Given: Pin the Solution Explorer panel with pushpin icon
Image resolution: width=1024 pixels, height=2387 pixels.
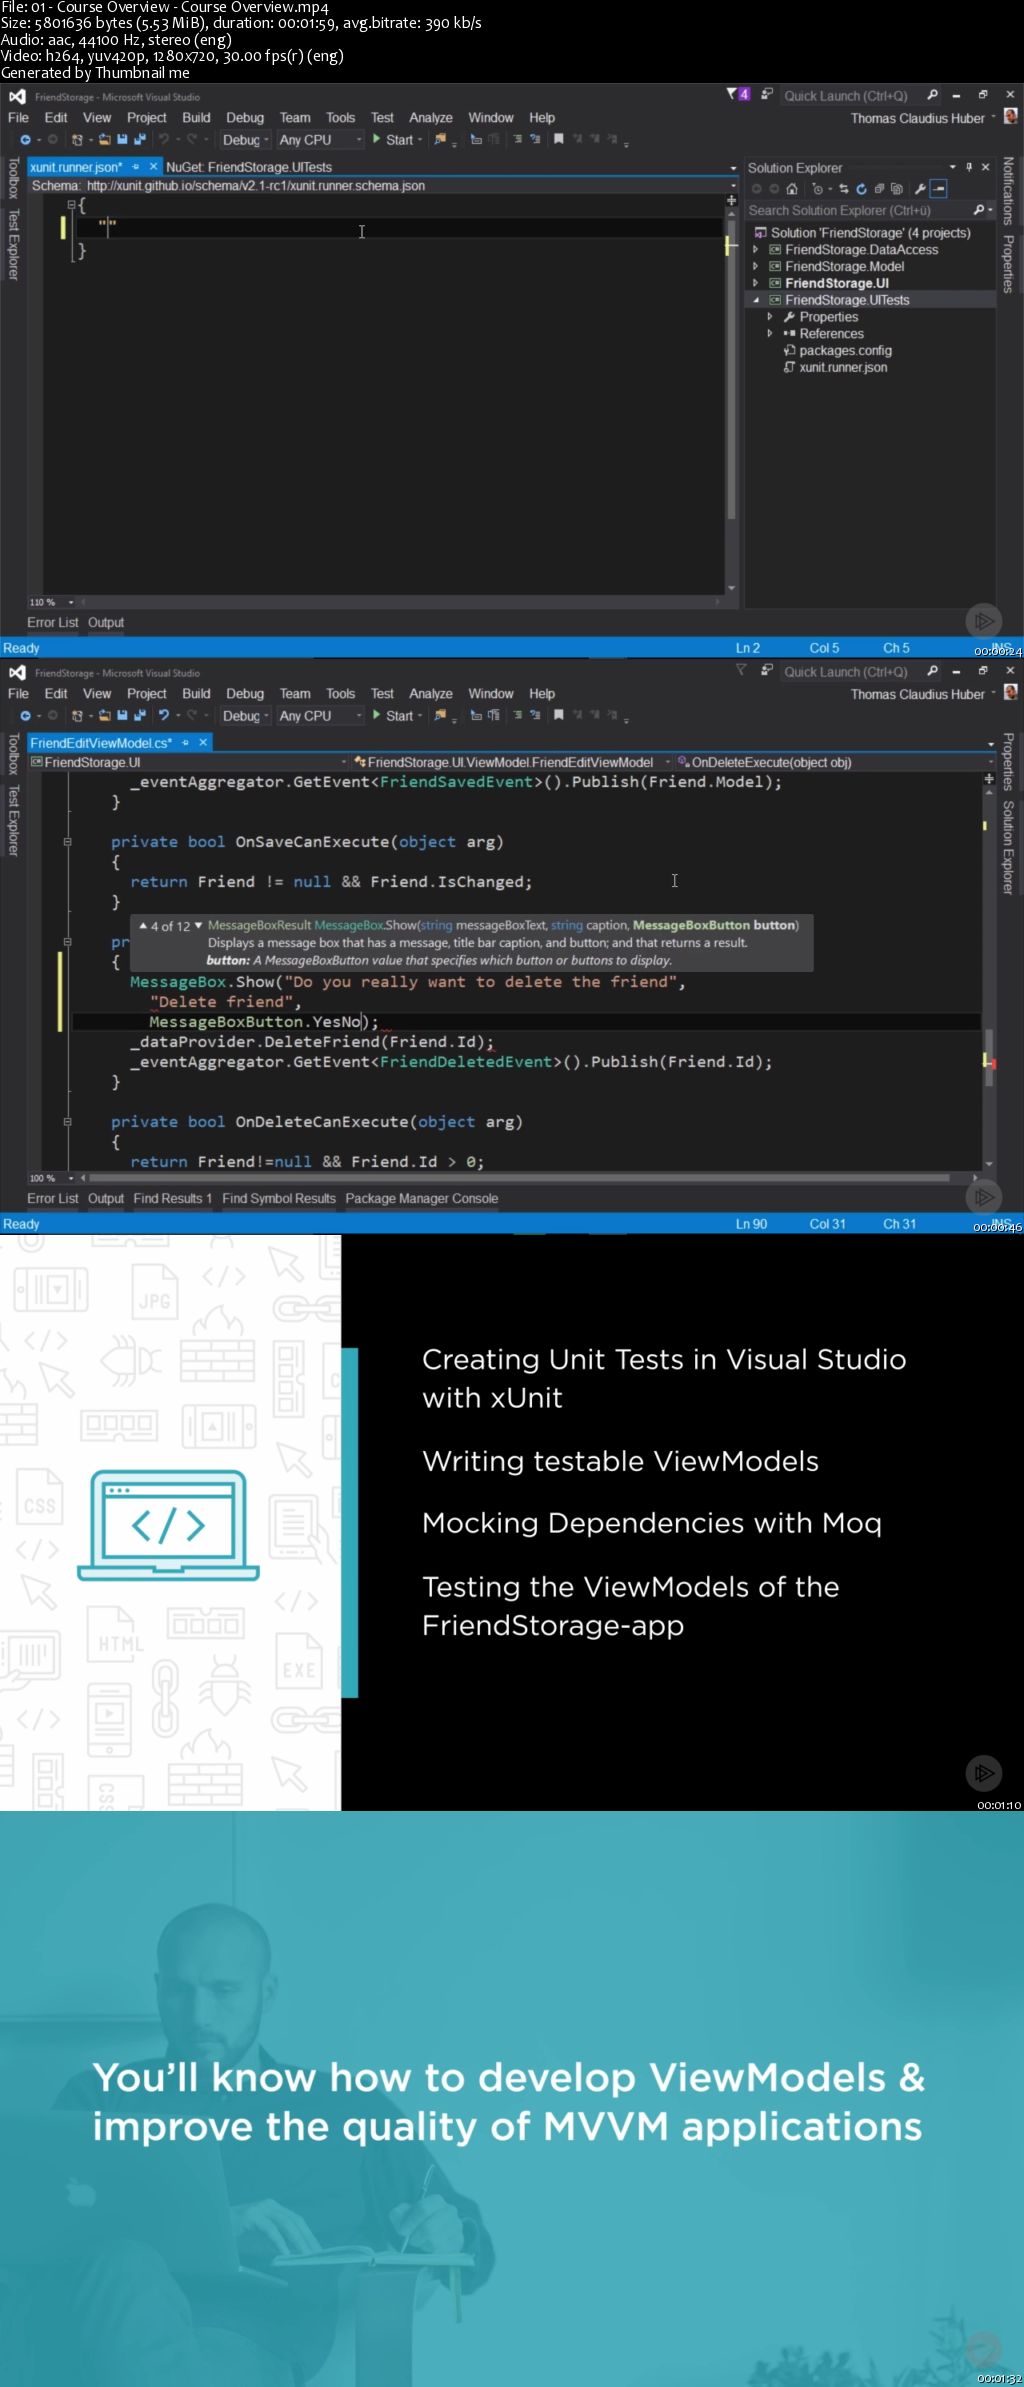Looking at the screenshot, I should [968, 167].
